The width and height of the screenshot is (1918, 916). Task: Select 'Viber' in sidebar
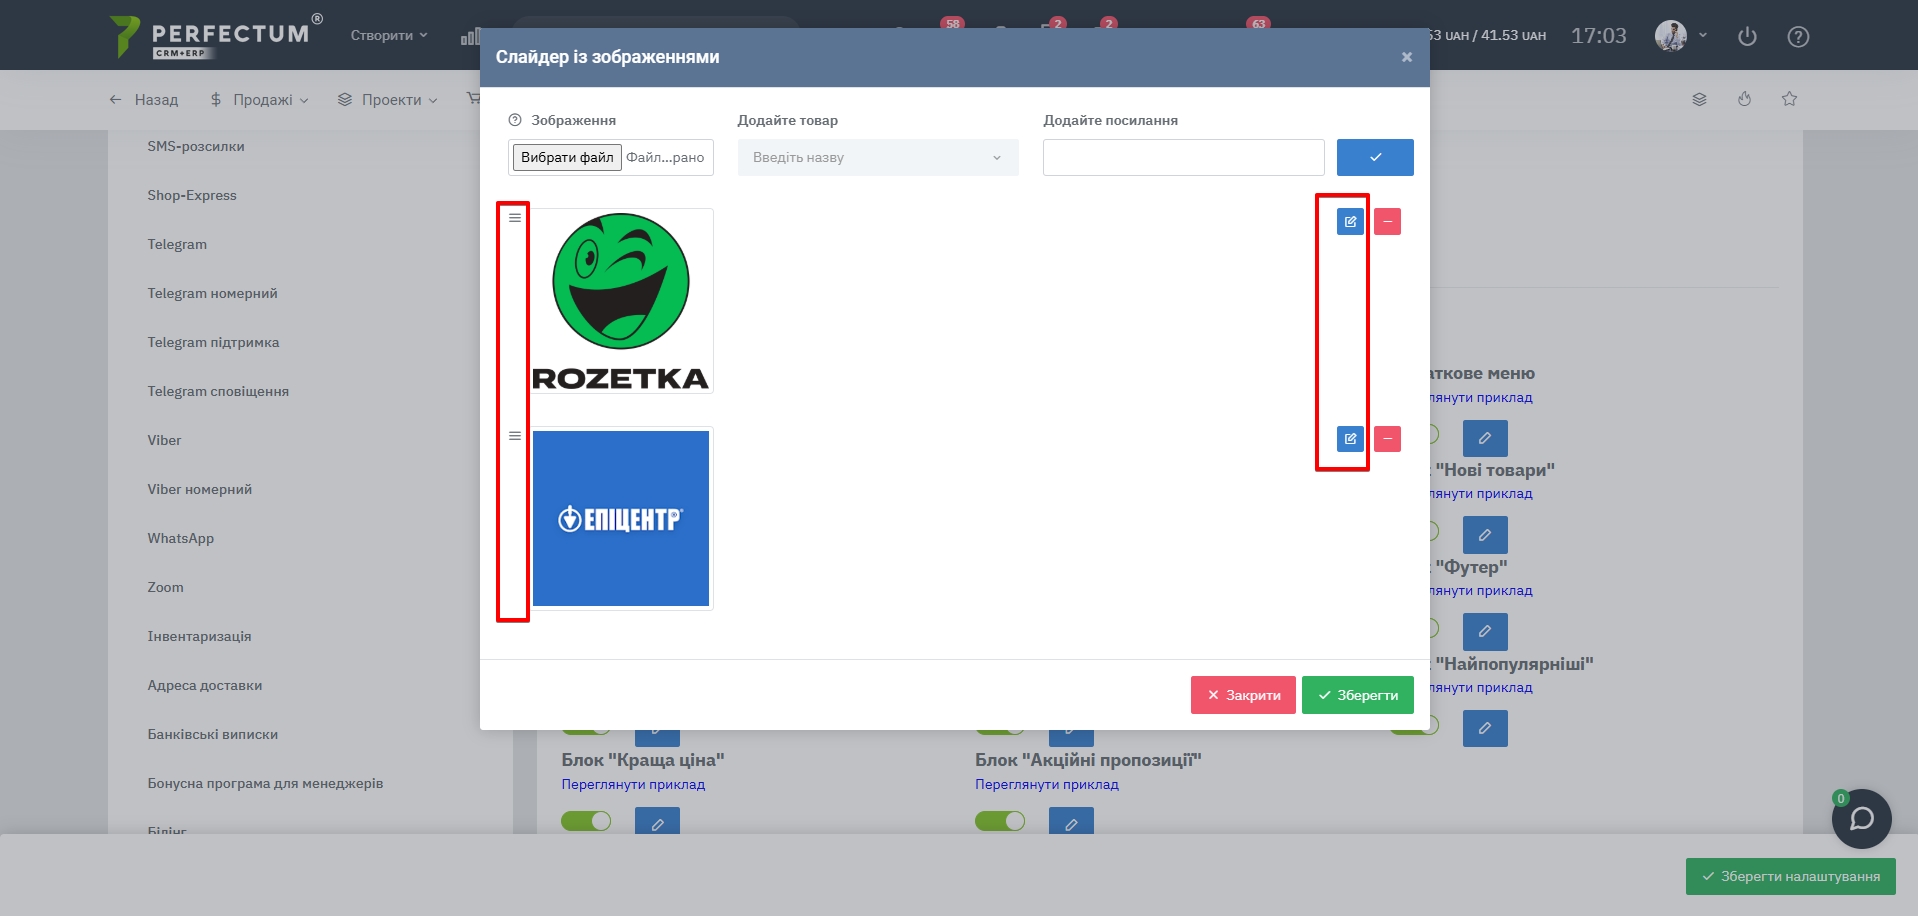[x=164, y=440]
